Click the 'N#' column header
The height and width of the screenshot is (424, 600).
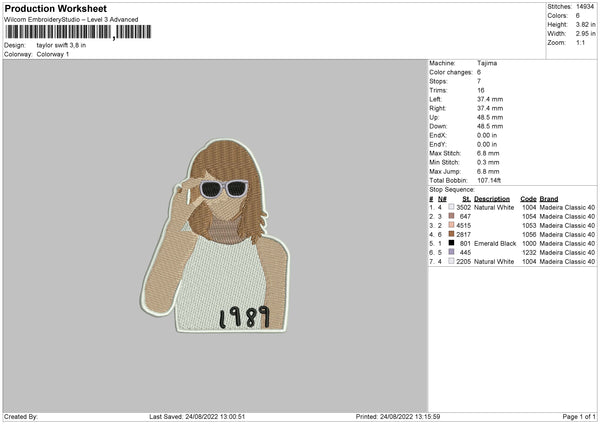442,199
